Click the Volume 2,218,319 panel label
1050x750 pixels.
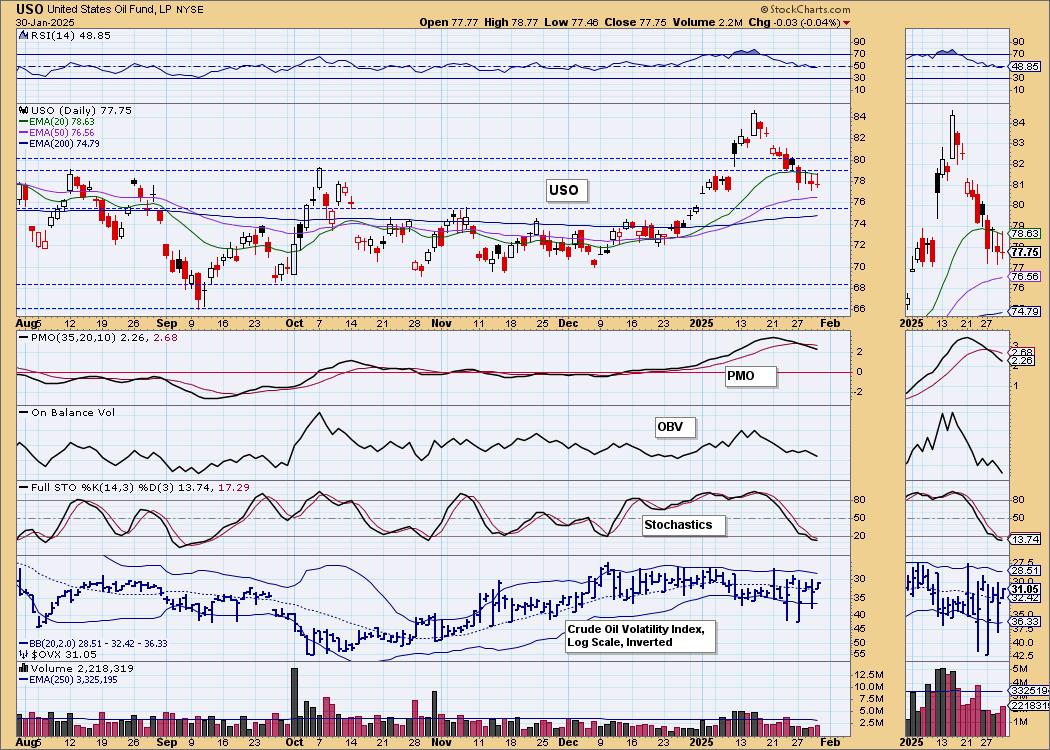82,668
